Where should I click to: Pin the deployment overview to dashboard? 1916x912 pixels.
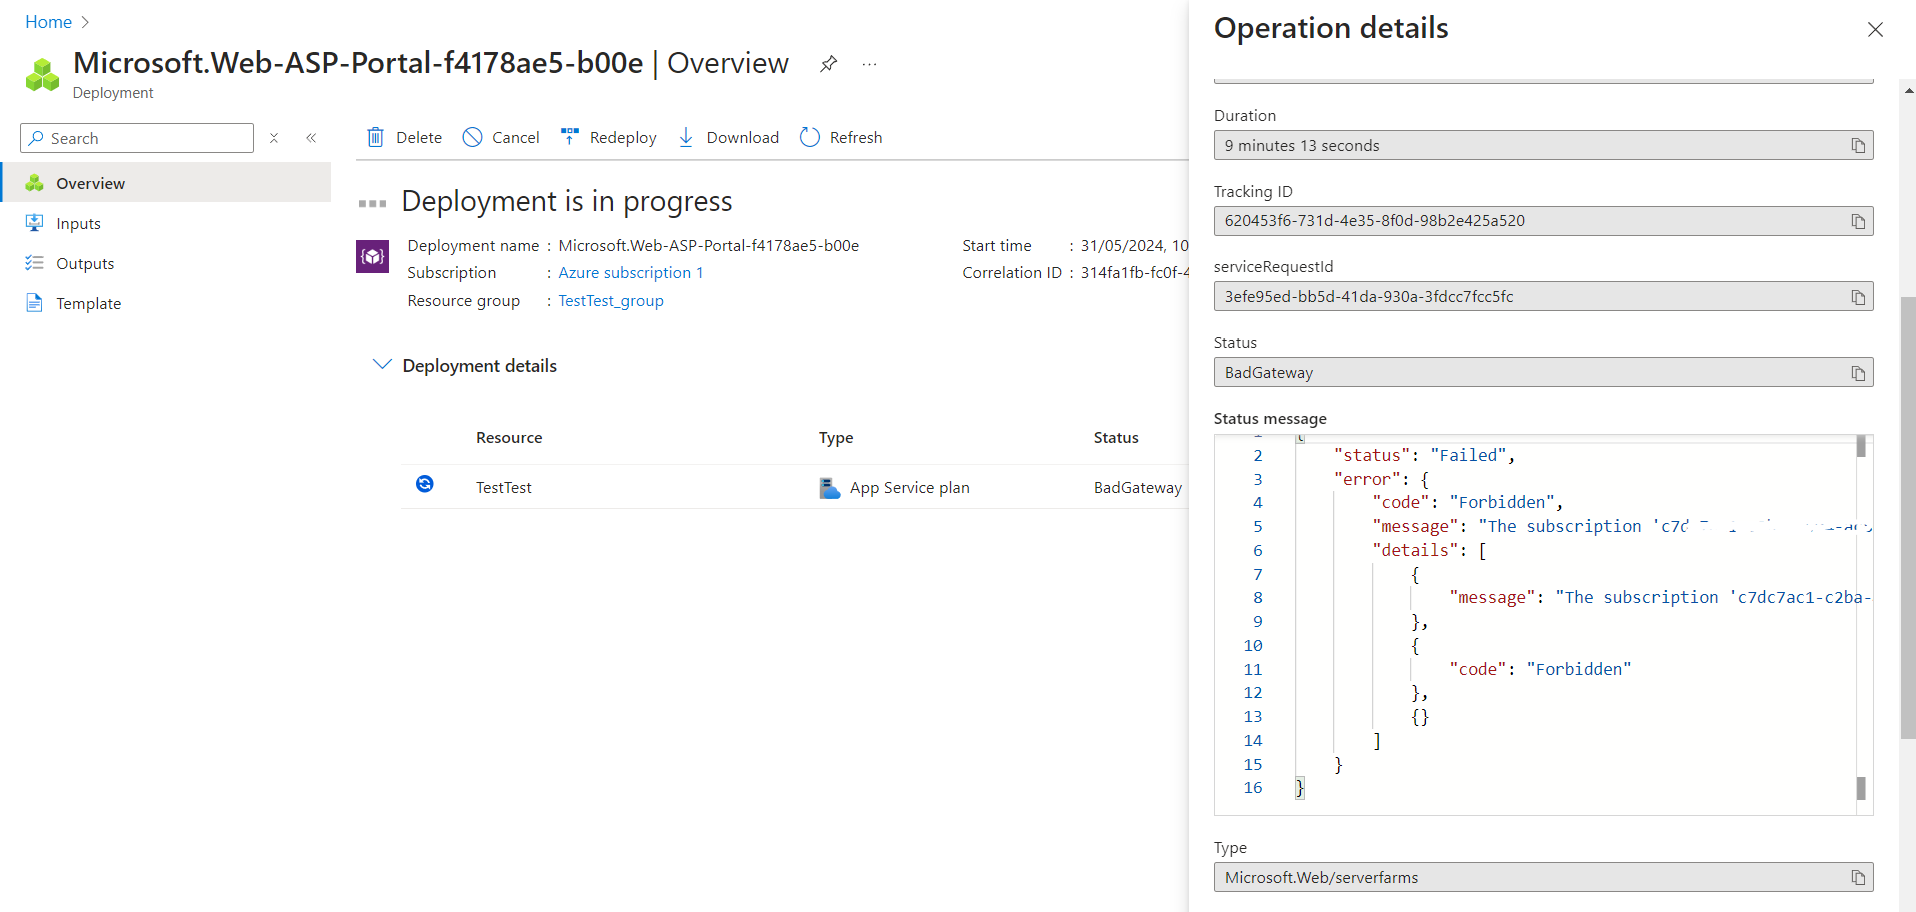point(828,63)
